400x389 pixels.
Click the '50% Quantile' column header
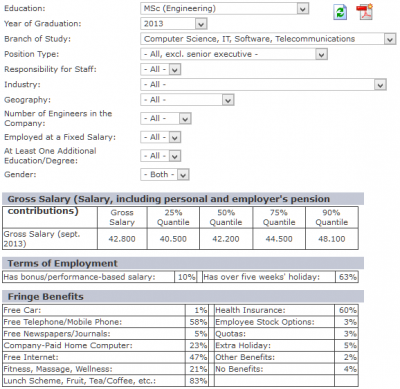[226, 217]
